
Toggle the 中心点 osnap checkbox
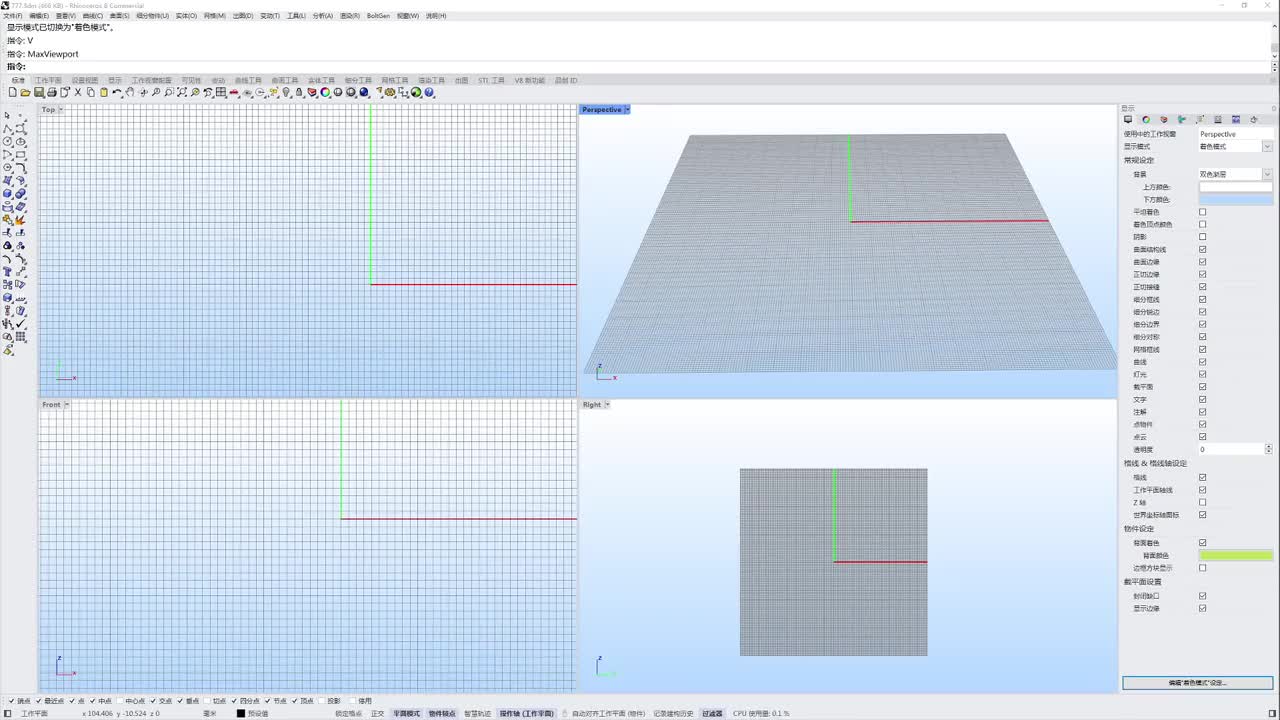[120, 701]
